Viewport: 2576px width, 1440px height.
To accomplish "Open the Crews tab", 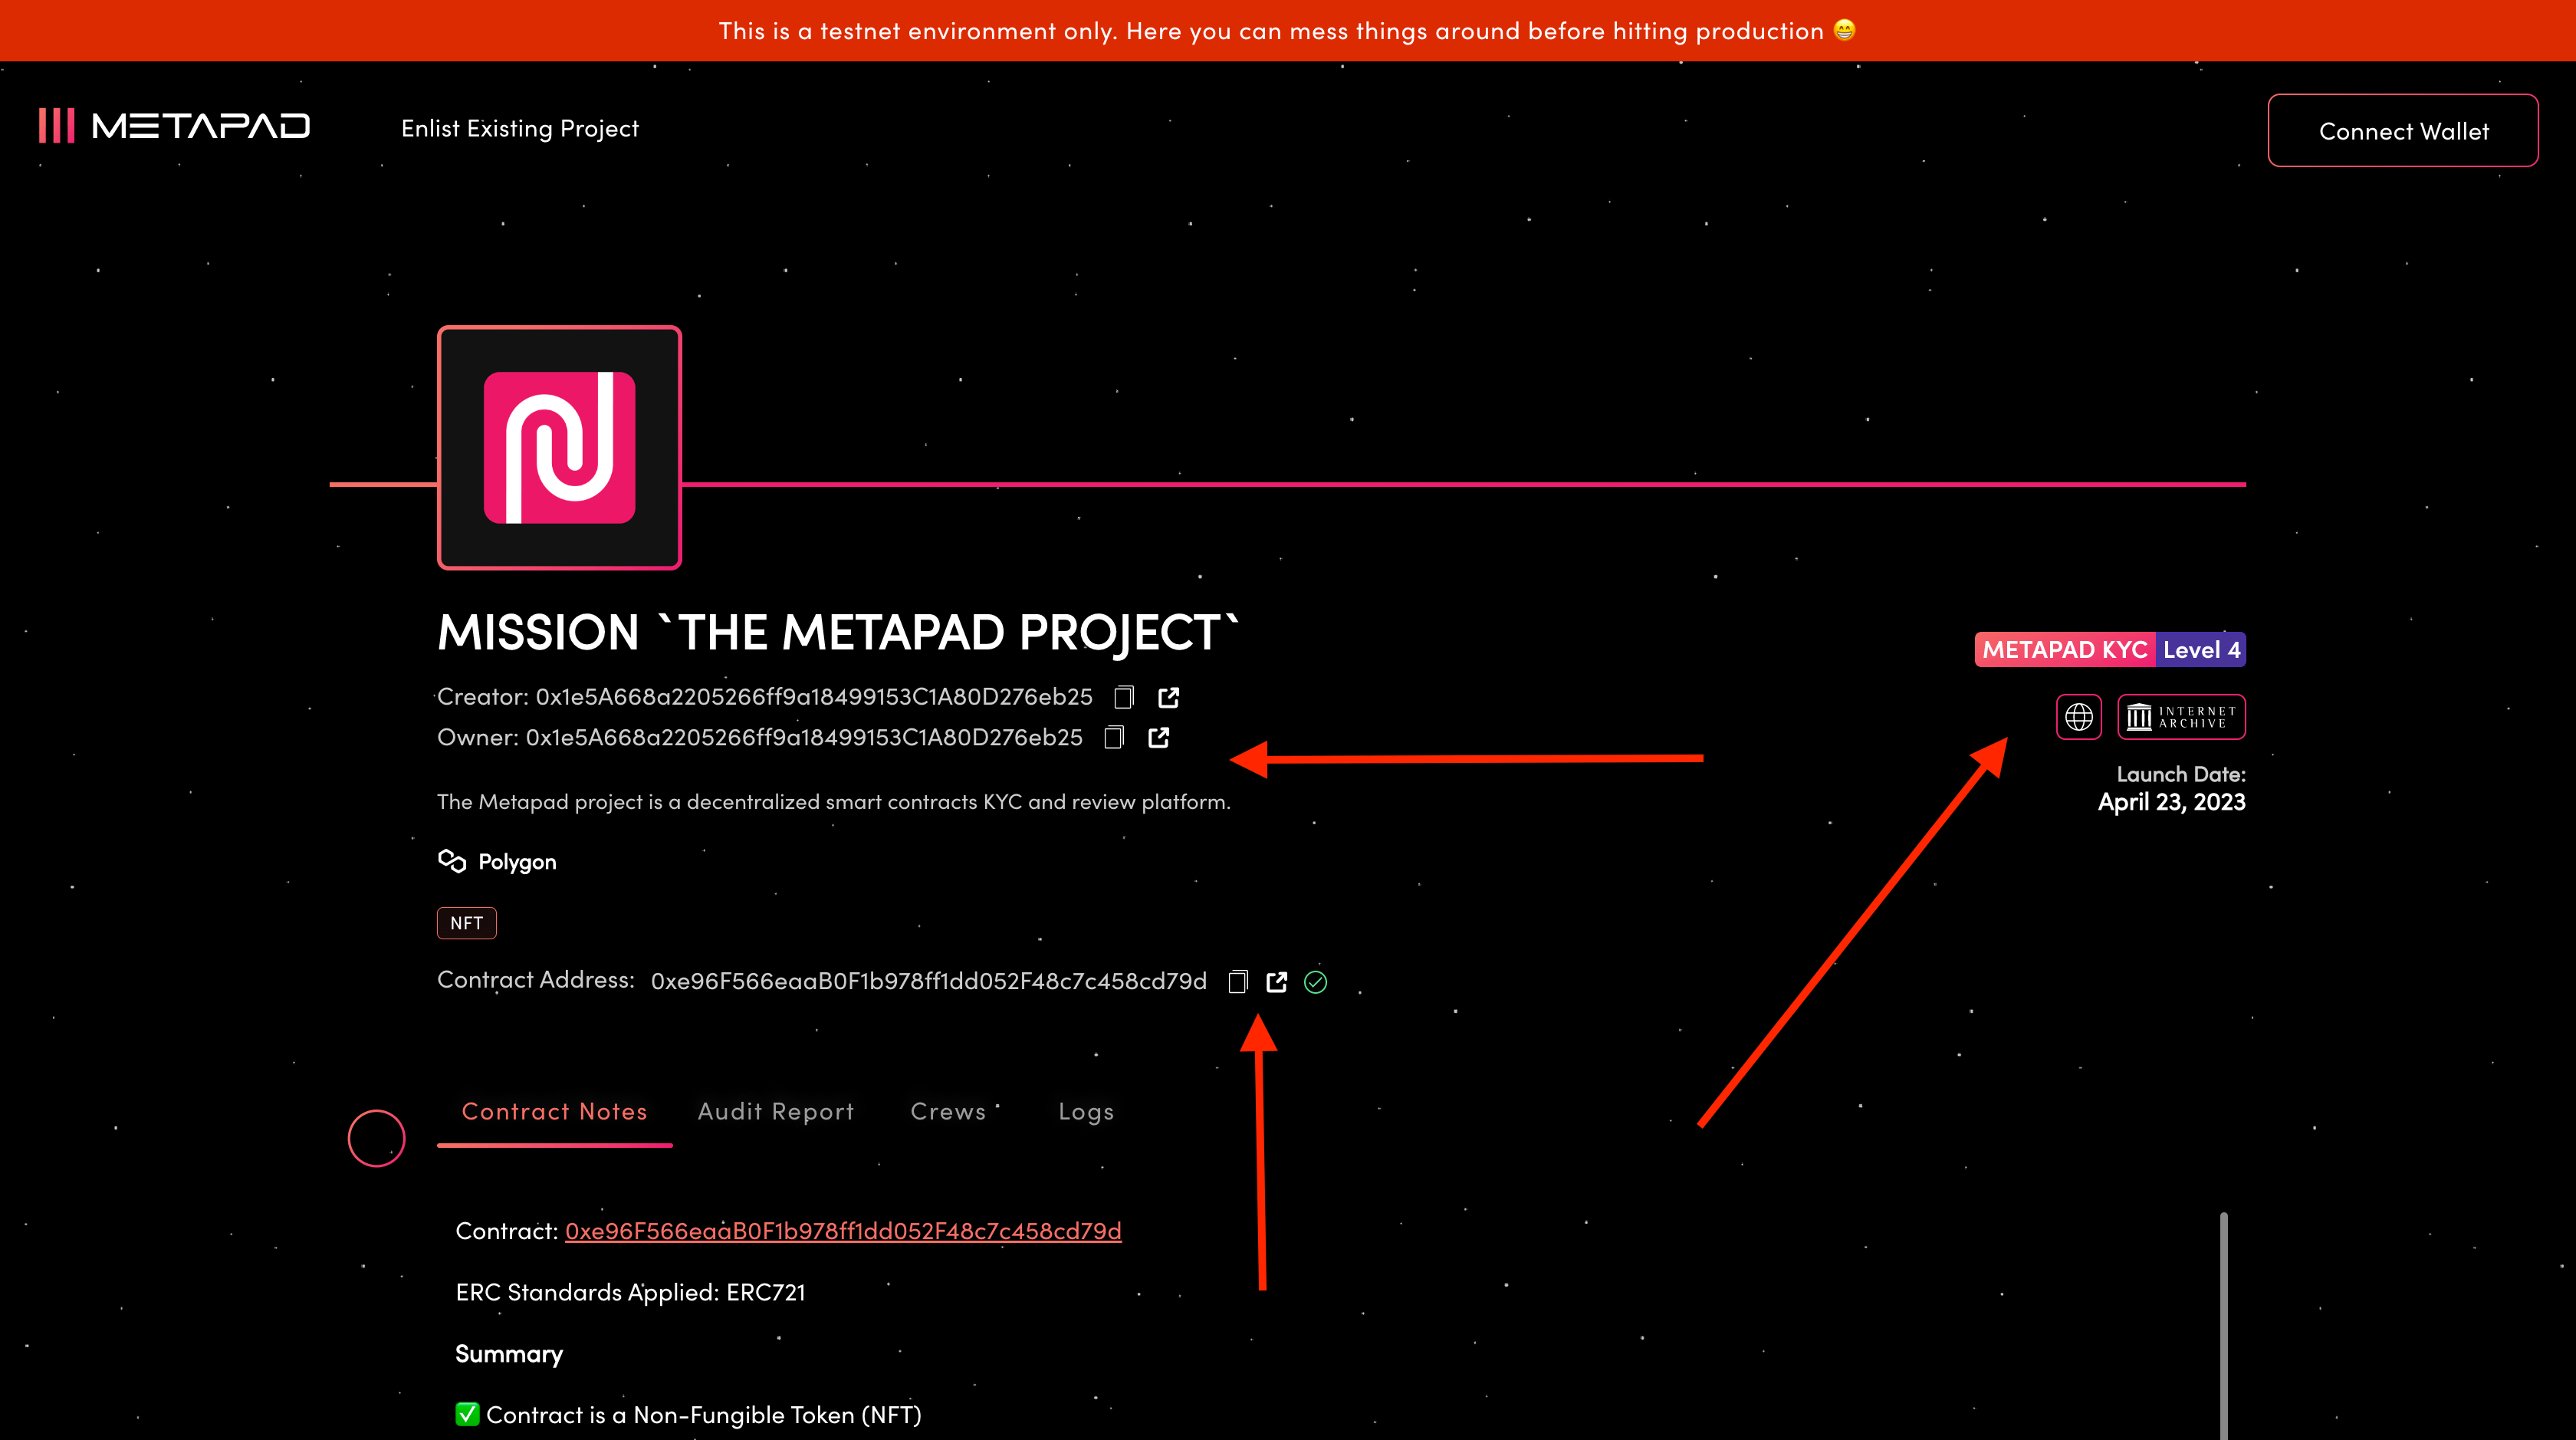I will tap(948, 1112).
